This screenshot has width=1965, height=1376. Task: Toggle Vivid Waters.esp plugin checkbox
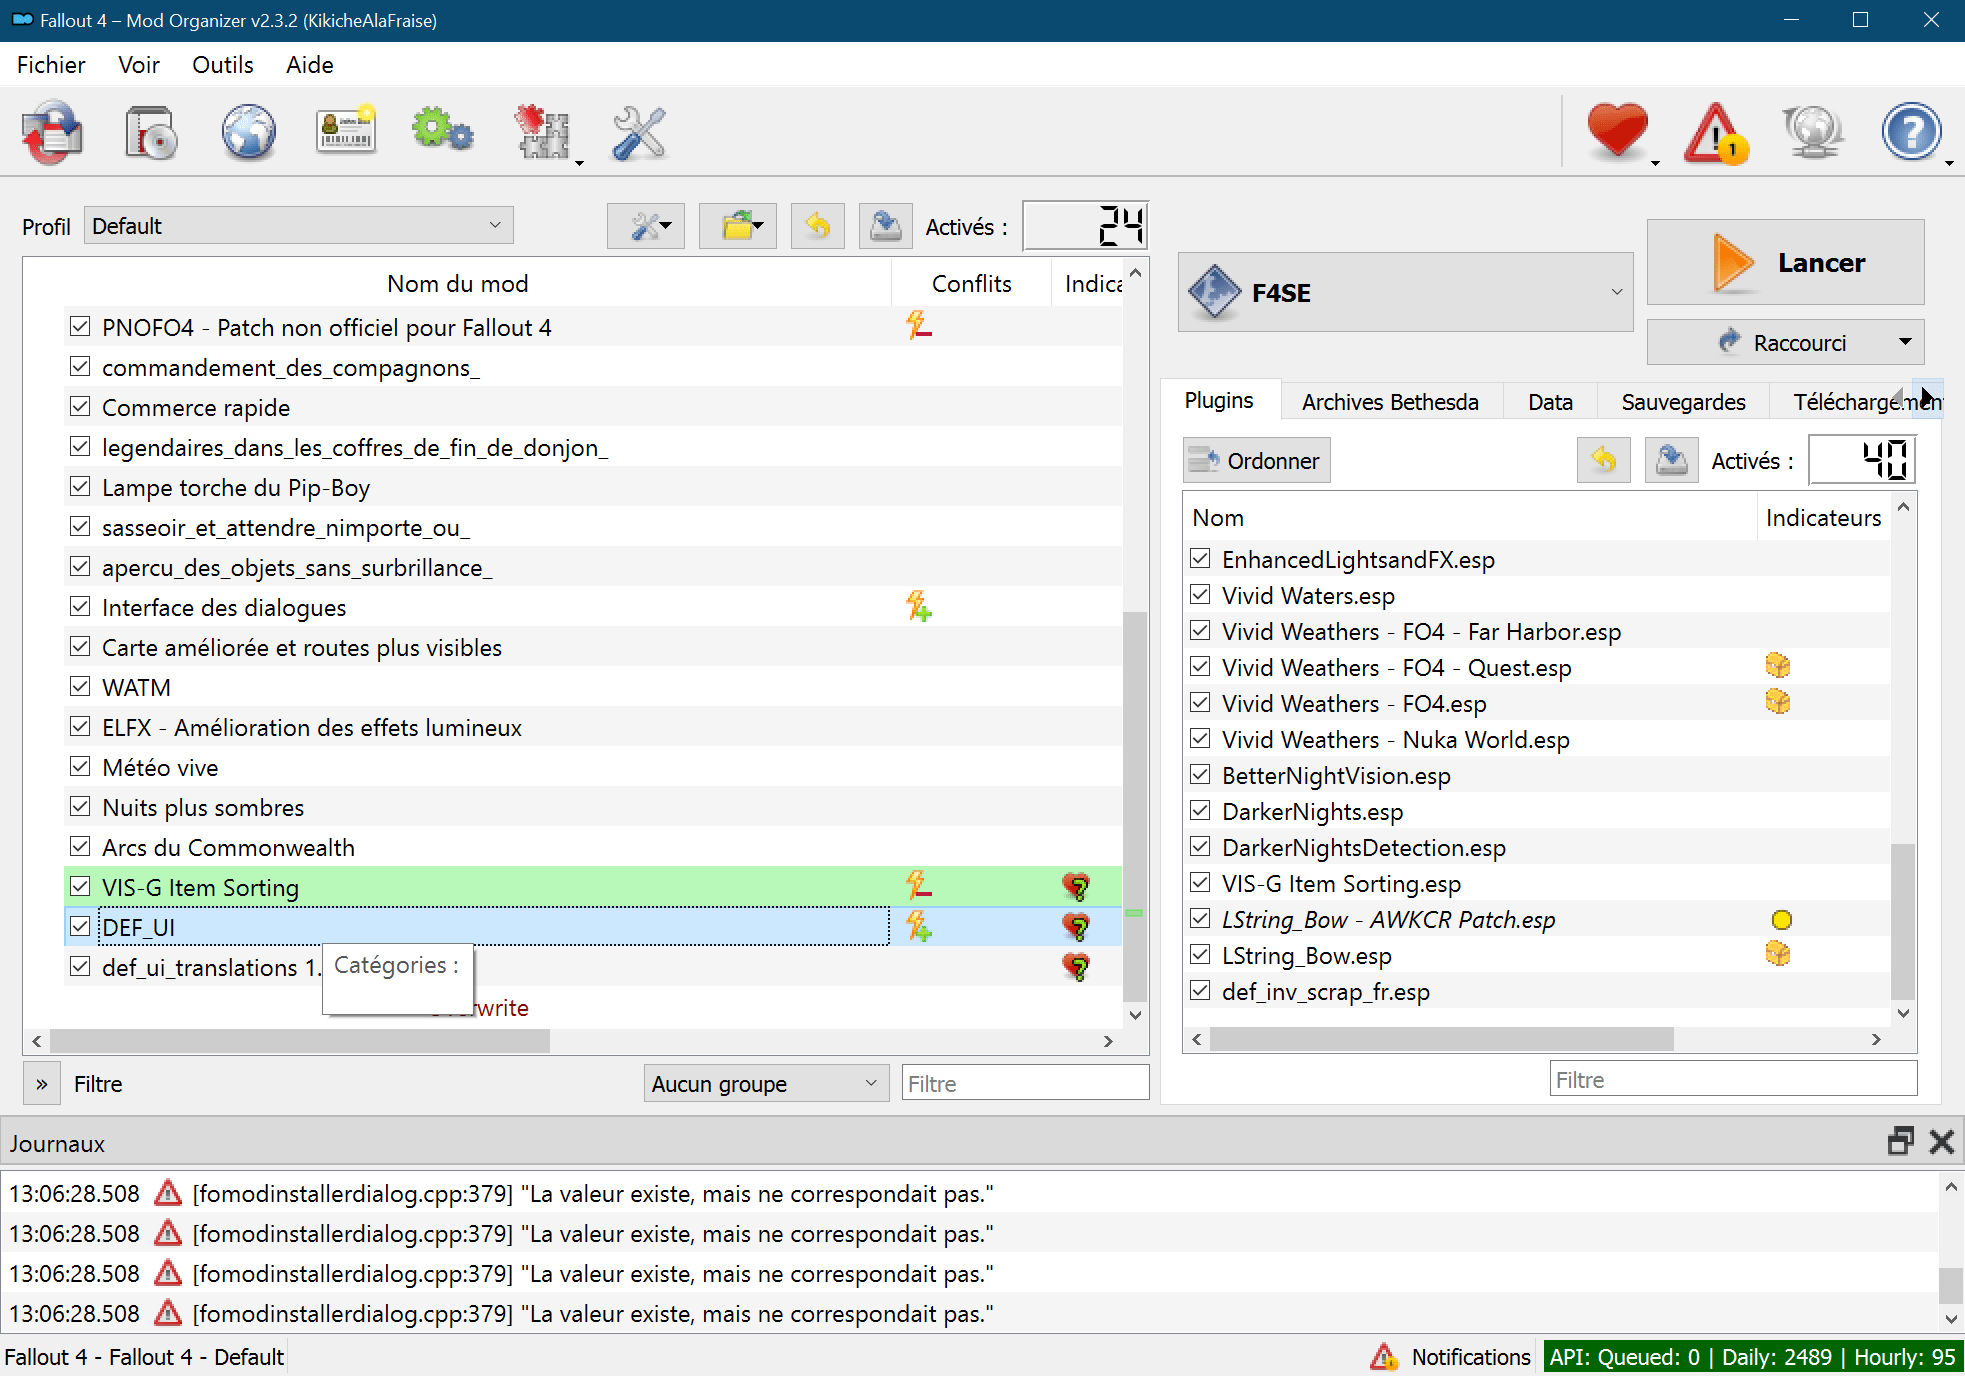point(1200,594)
